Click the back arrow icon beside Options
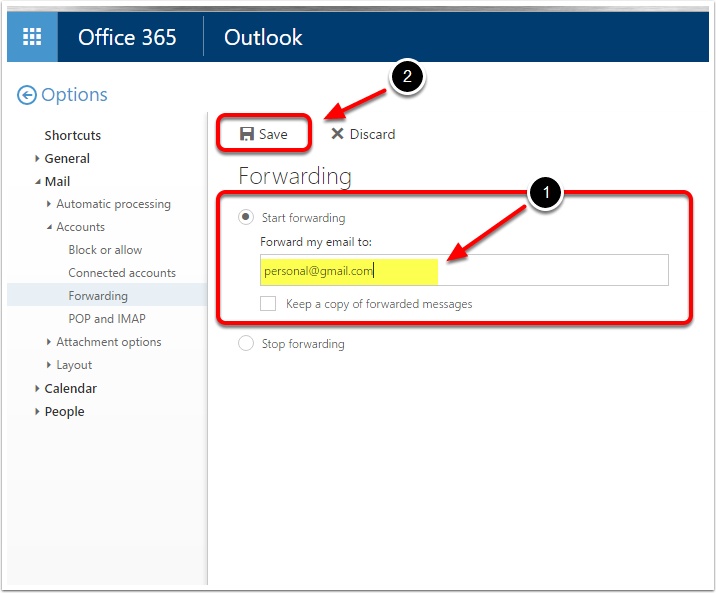The width and height of the screenshot is (716, 593). click(x=26, y=95)
